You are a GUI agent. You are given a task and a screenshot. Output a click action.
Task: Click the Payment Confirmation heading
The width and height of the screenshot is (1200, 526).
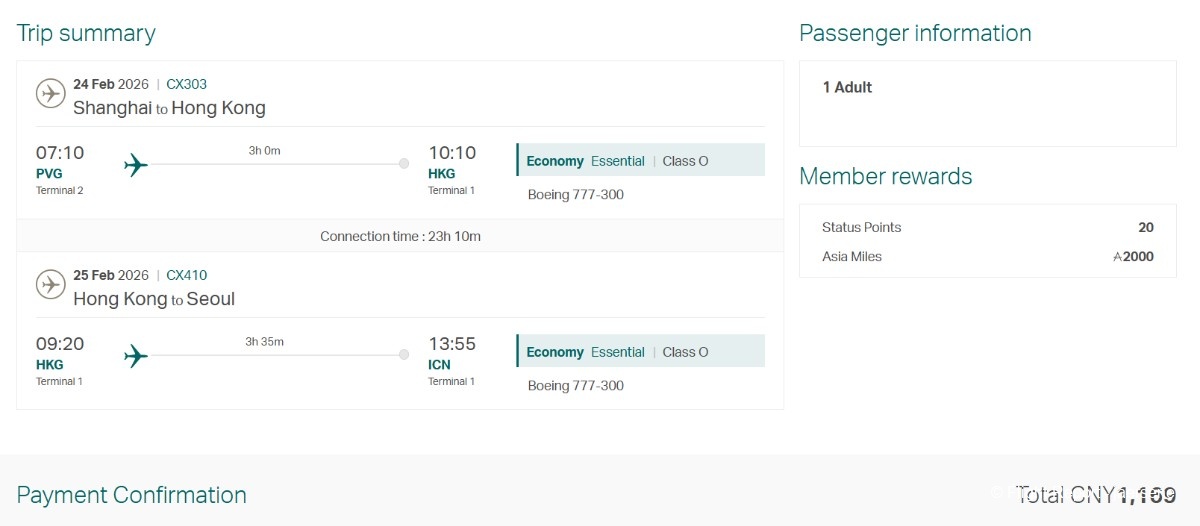(x=132, y=495)
